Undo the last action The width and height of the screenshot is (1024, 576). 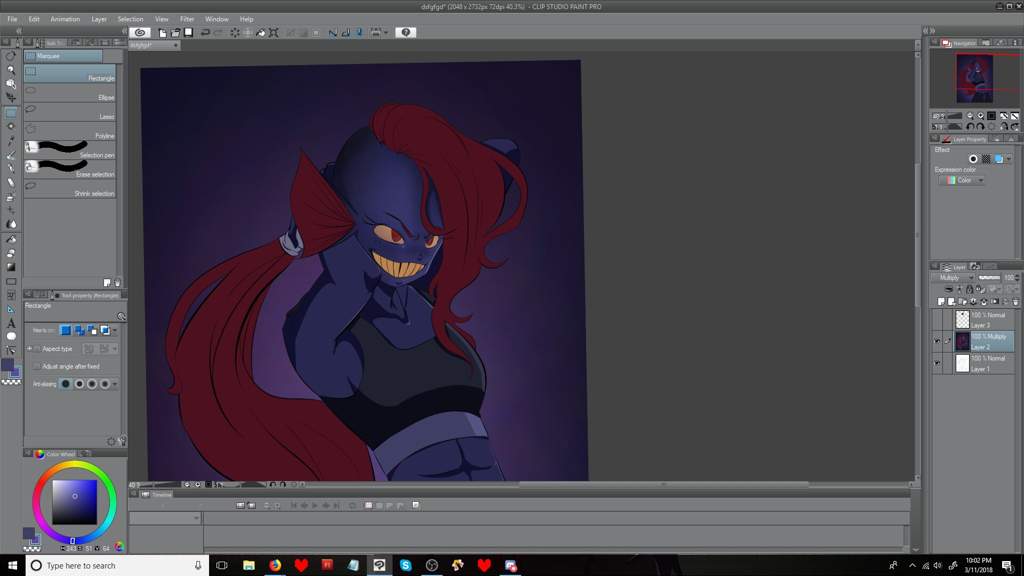[x=205, y=32]
